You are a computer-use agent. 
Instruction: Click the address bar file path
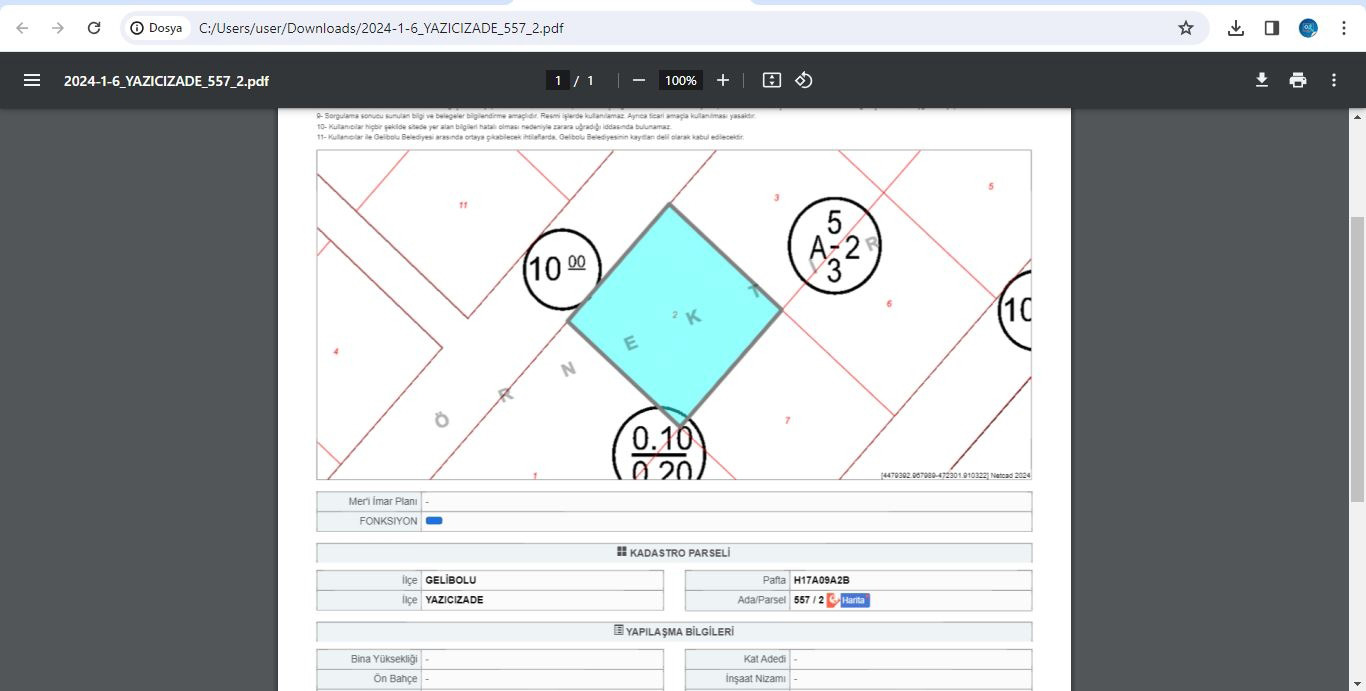pyautogui.click(x=380, y=28)
